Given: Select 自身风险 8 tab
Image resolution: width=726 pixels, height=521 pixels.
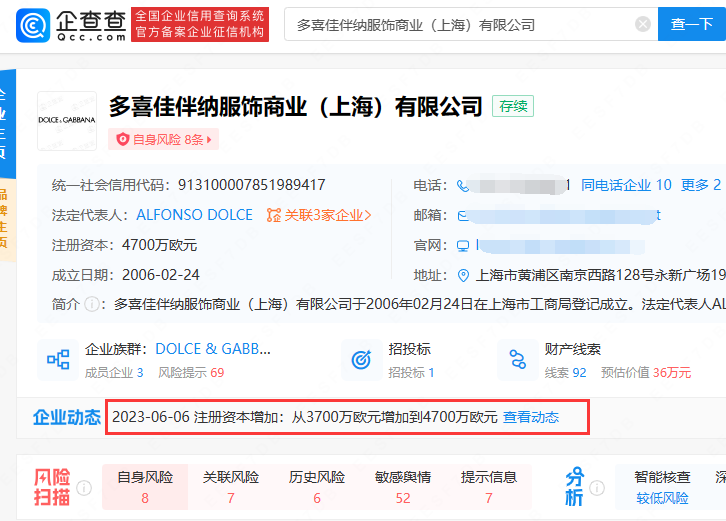Looking at the screenshot, I should [x=145, y=487].
